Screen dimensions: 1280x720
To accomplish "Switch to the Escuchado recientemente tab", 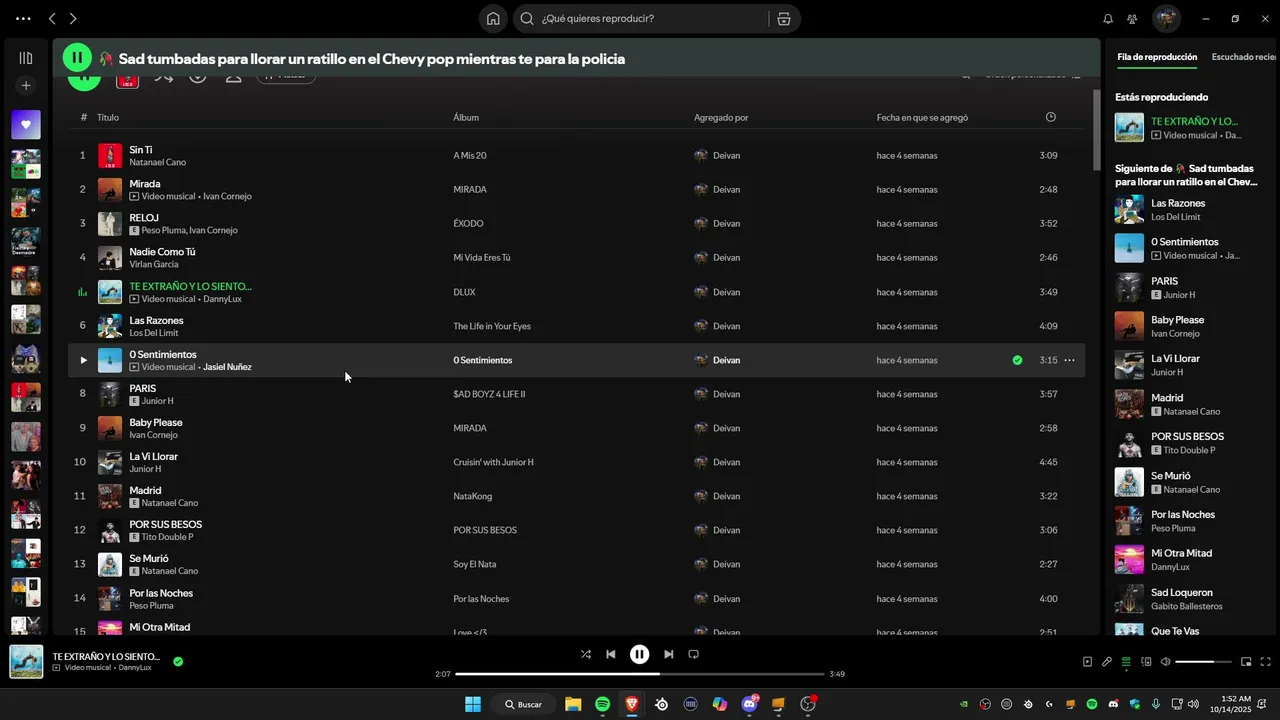I will [1245, 57].
